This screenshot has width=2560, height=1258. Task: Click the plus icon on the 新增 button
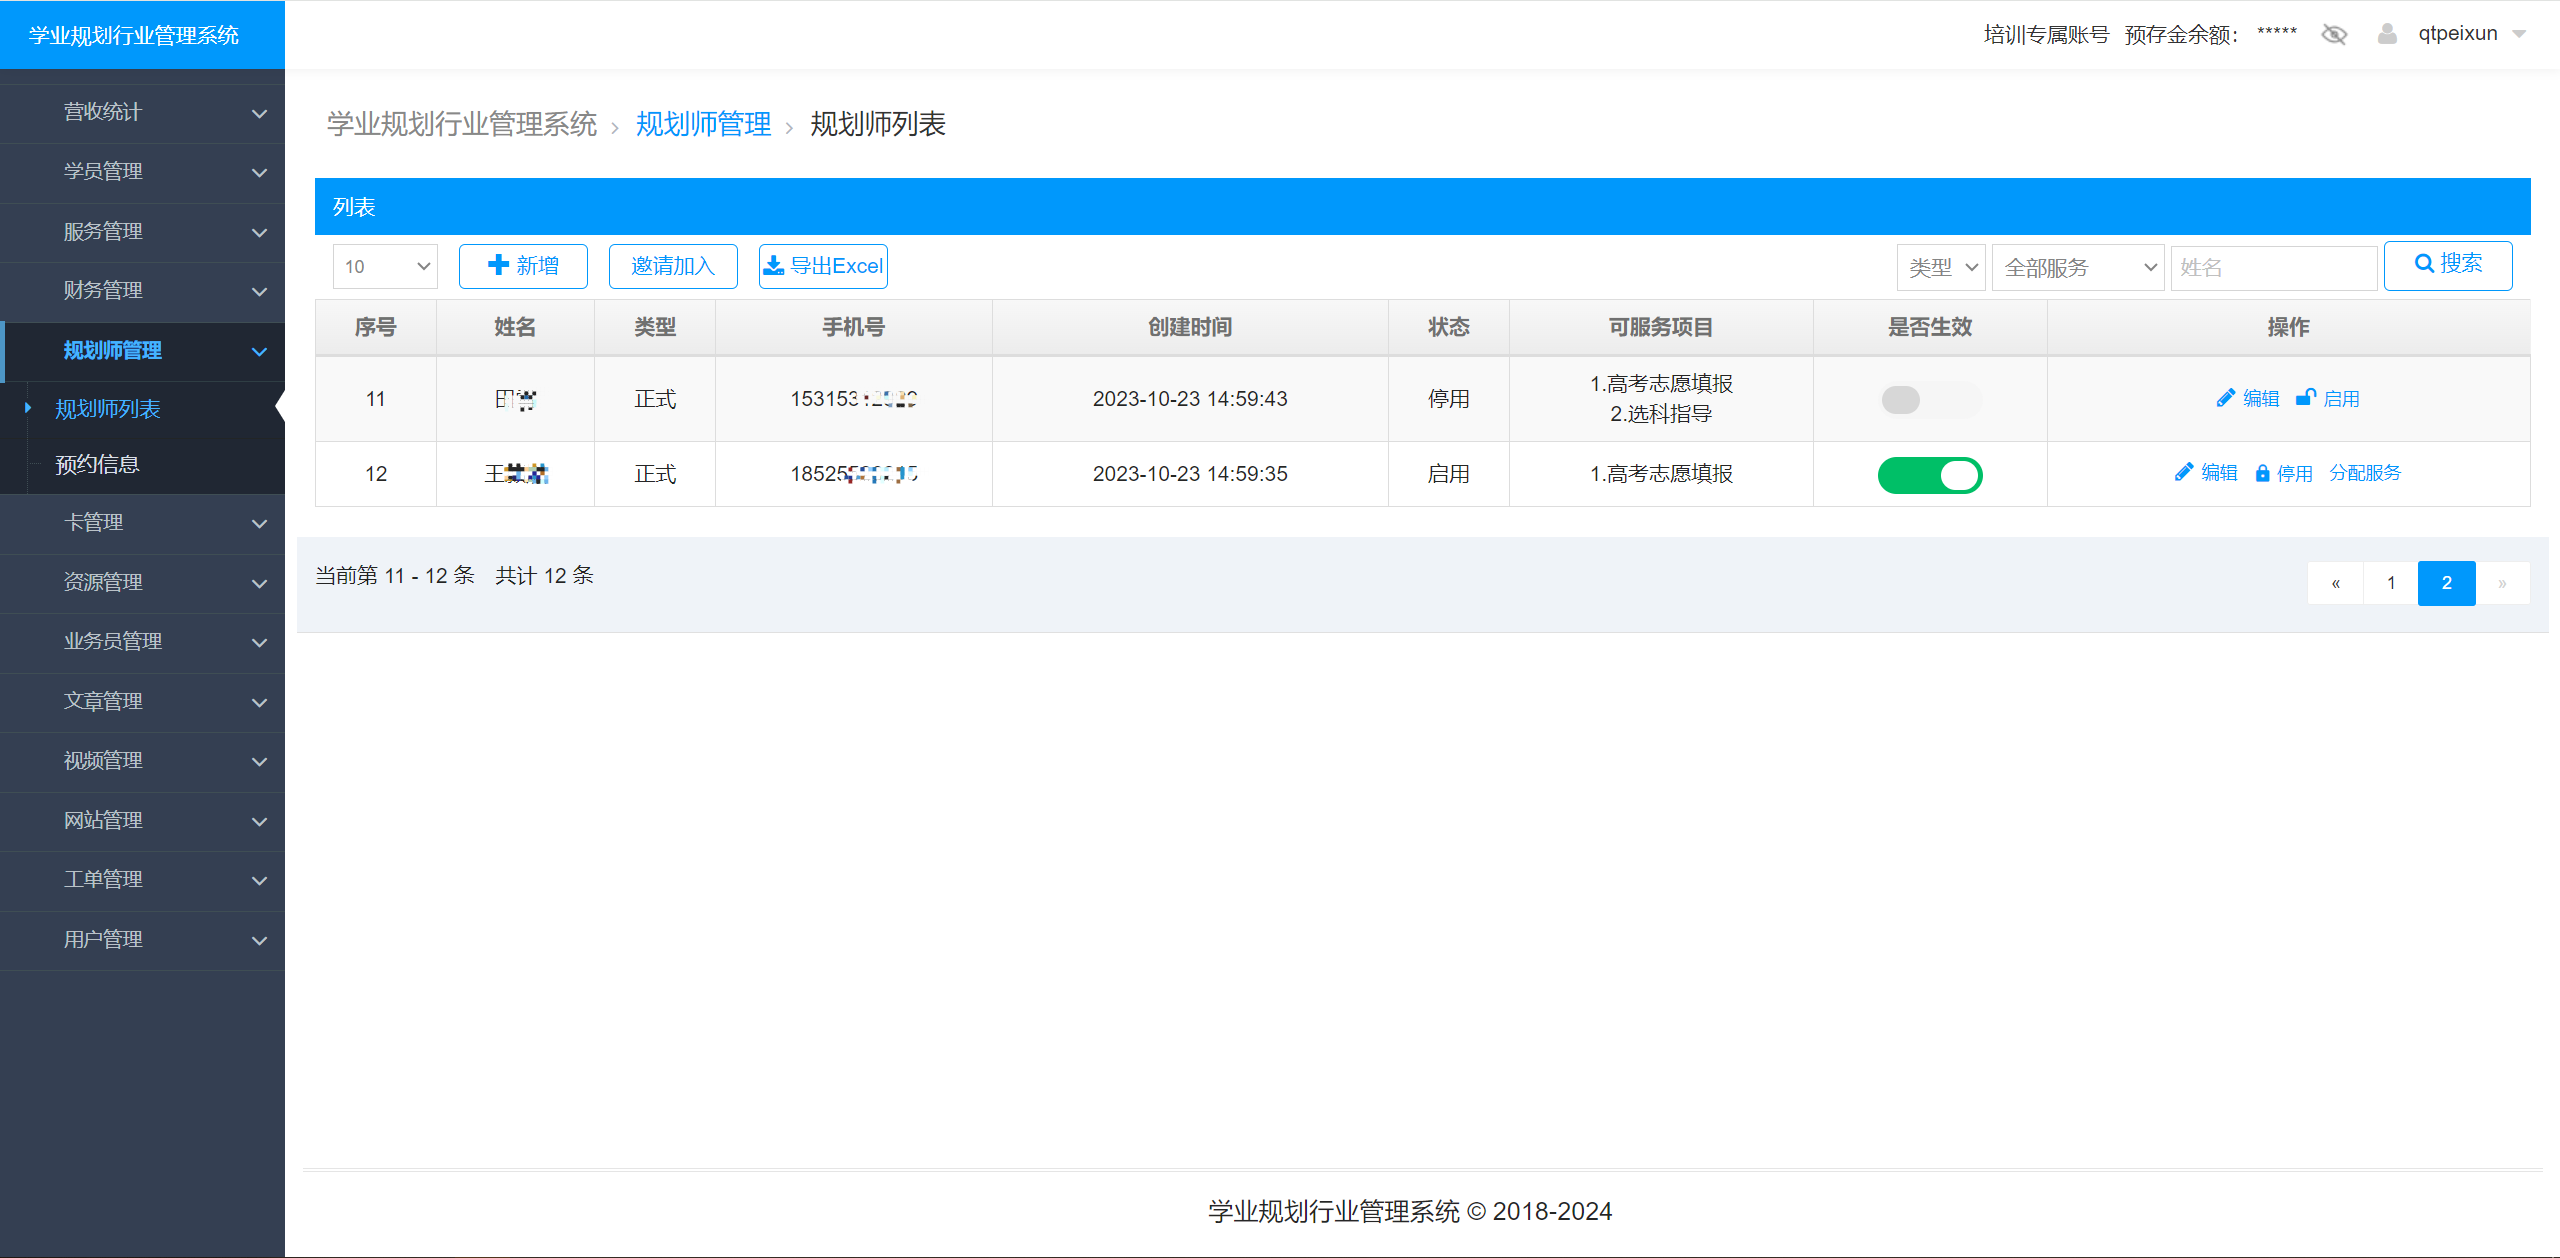(x=499, y=265)
